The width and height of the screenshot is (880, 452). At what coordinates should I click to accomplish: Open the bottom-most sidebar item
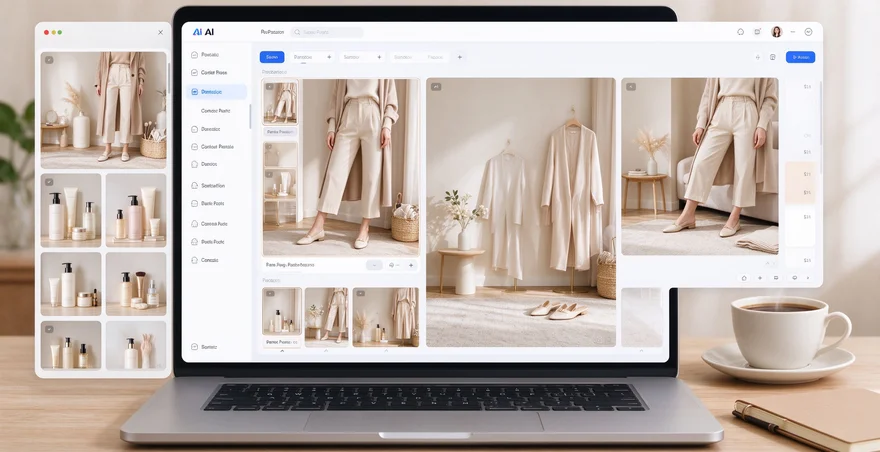click(205, 348)
